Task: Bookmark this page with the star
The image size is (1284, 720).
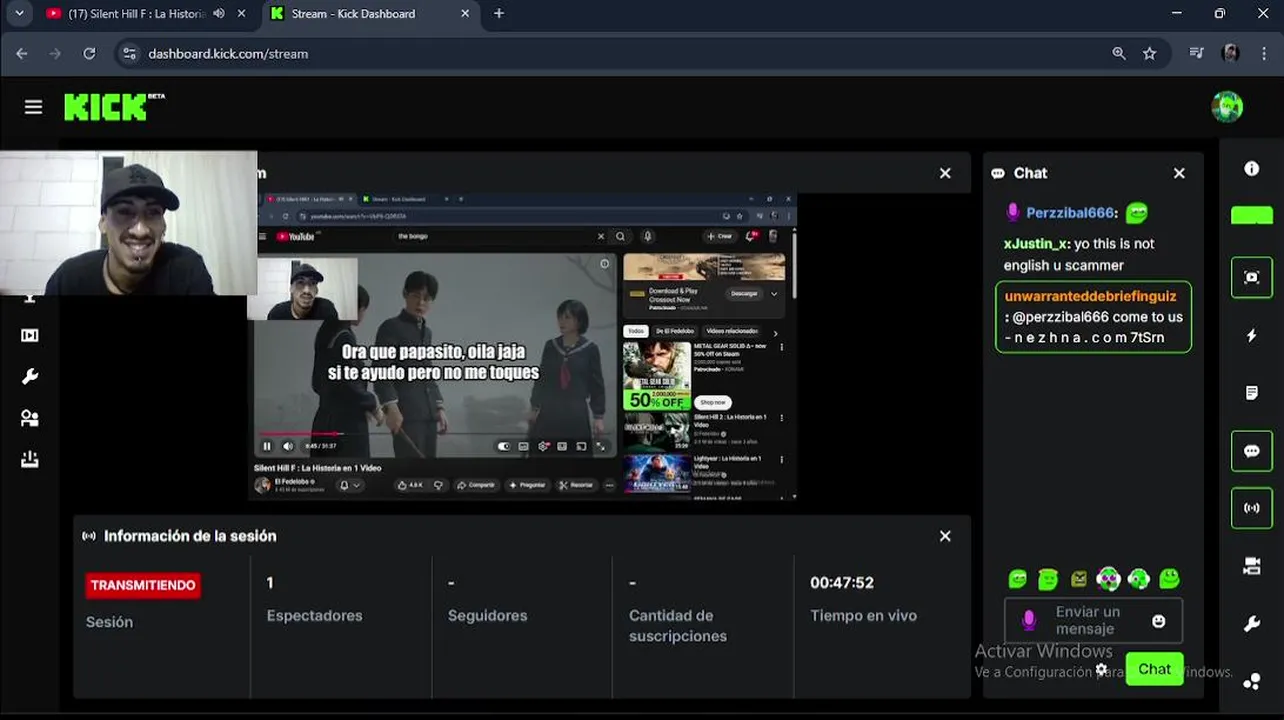Action: point(1150,54)
